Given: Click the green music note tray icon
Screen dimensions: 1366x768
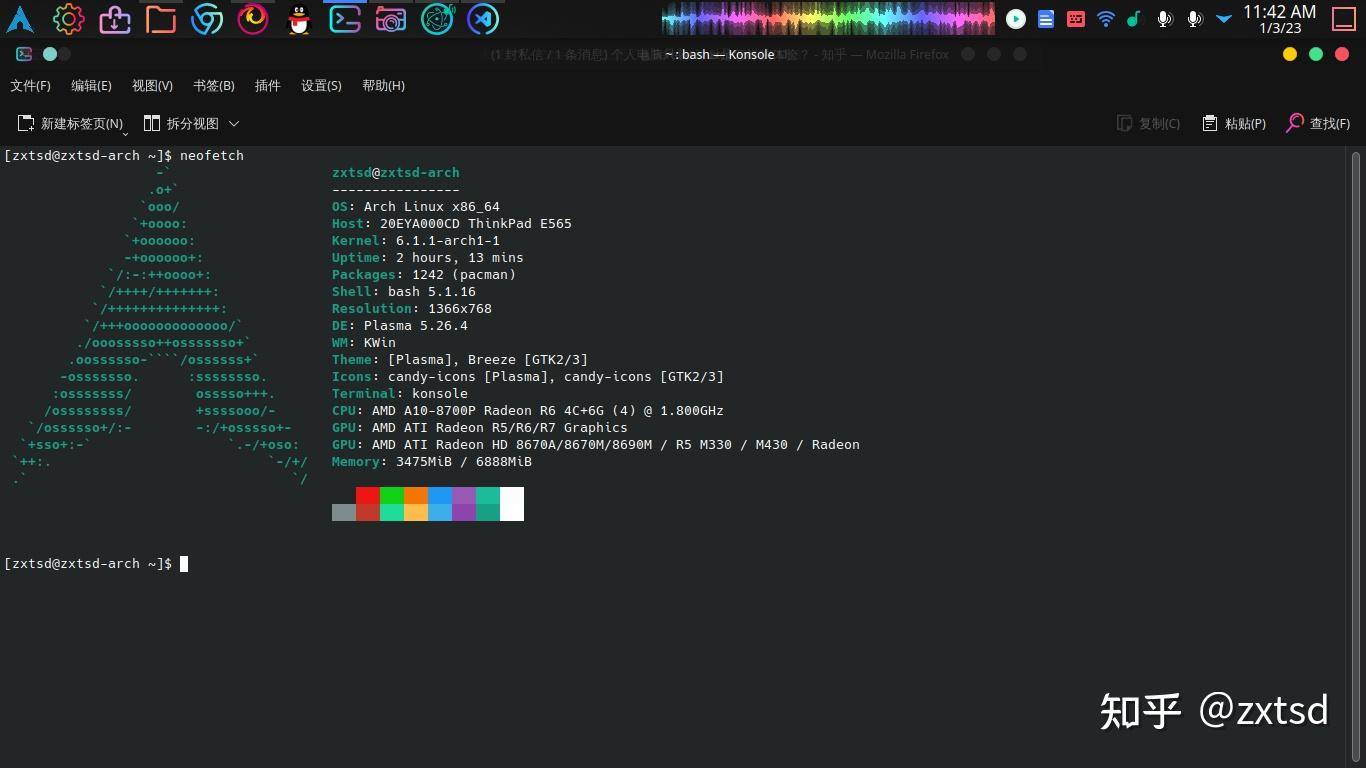Looking at the screenshot, I should tap(1133, 18).
